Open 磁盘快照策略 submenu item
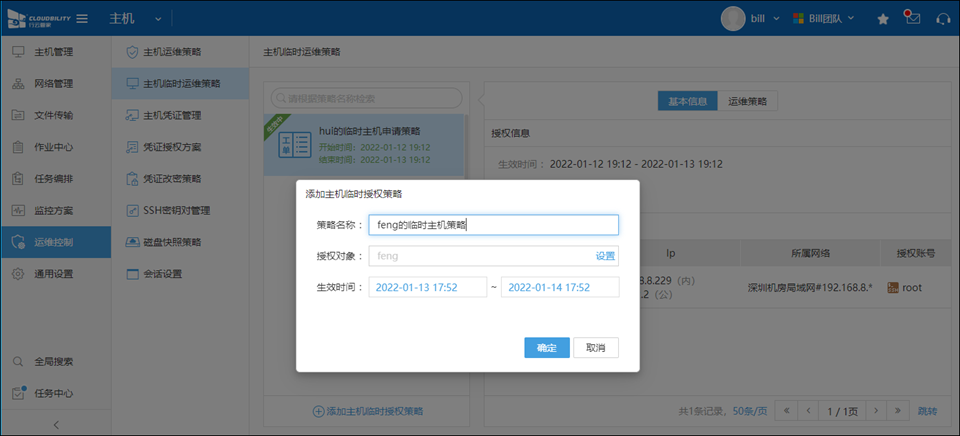The image size is (960, 436). coord(180,242)
